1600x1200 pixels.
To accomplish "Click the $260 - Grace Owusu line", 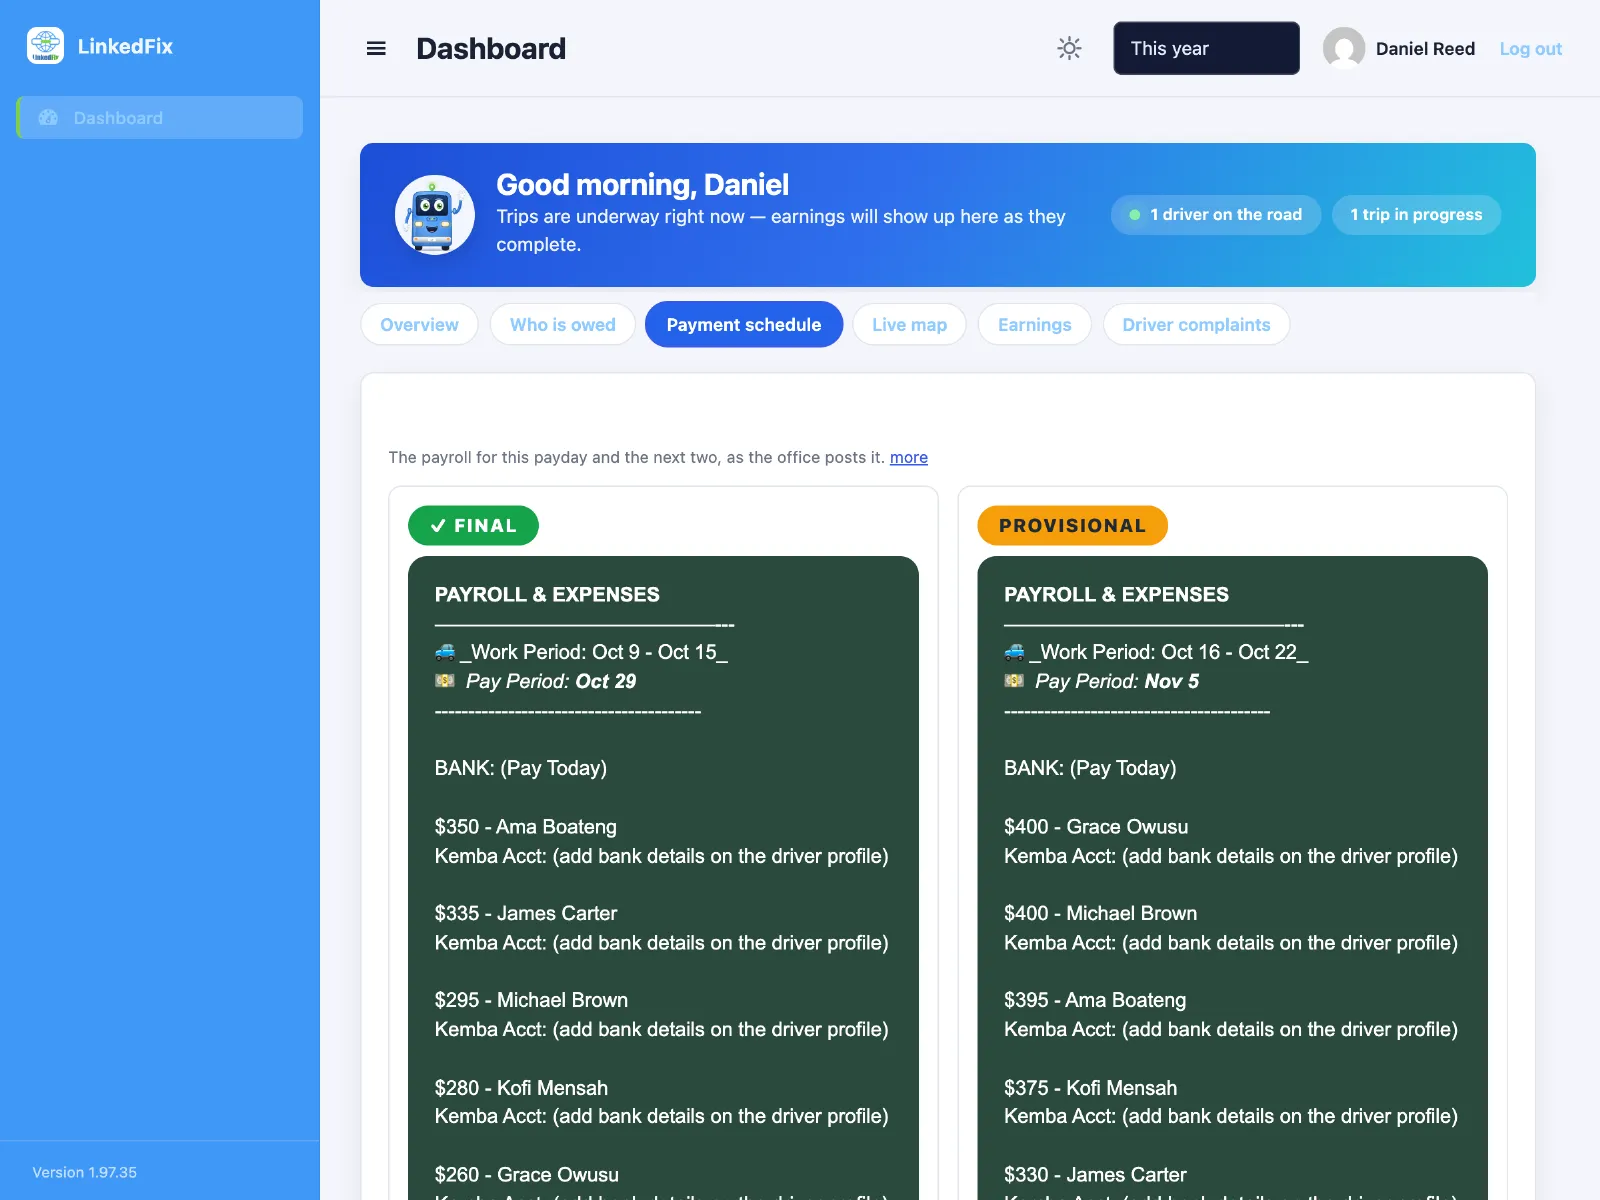I will tap(526, 1175).
